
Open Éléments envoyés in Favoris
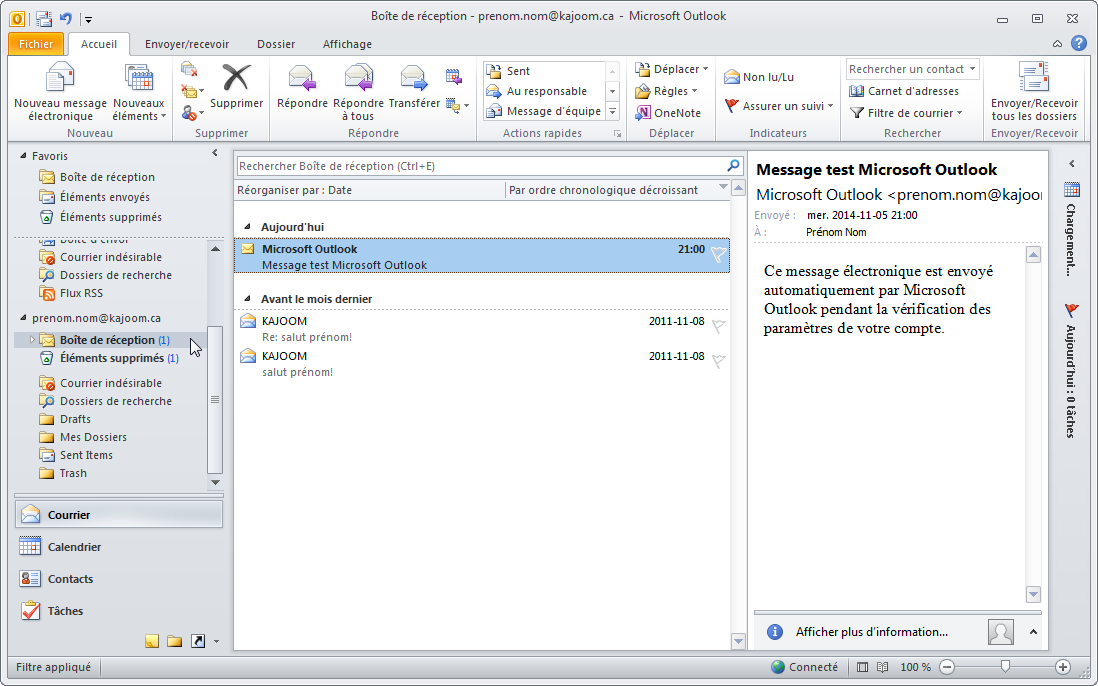104,197
